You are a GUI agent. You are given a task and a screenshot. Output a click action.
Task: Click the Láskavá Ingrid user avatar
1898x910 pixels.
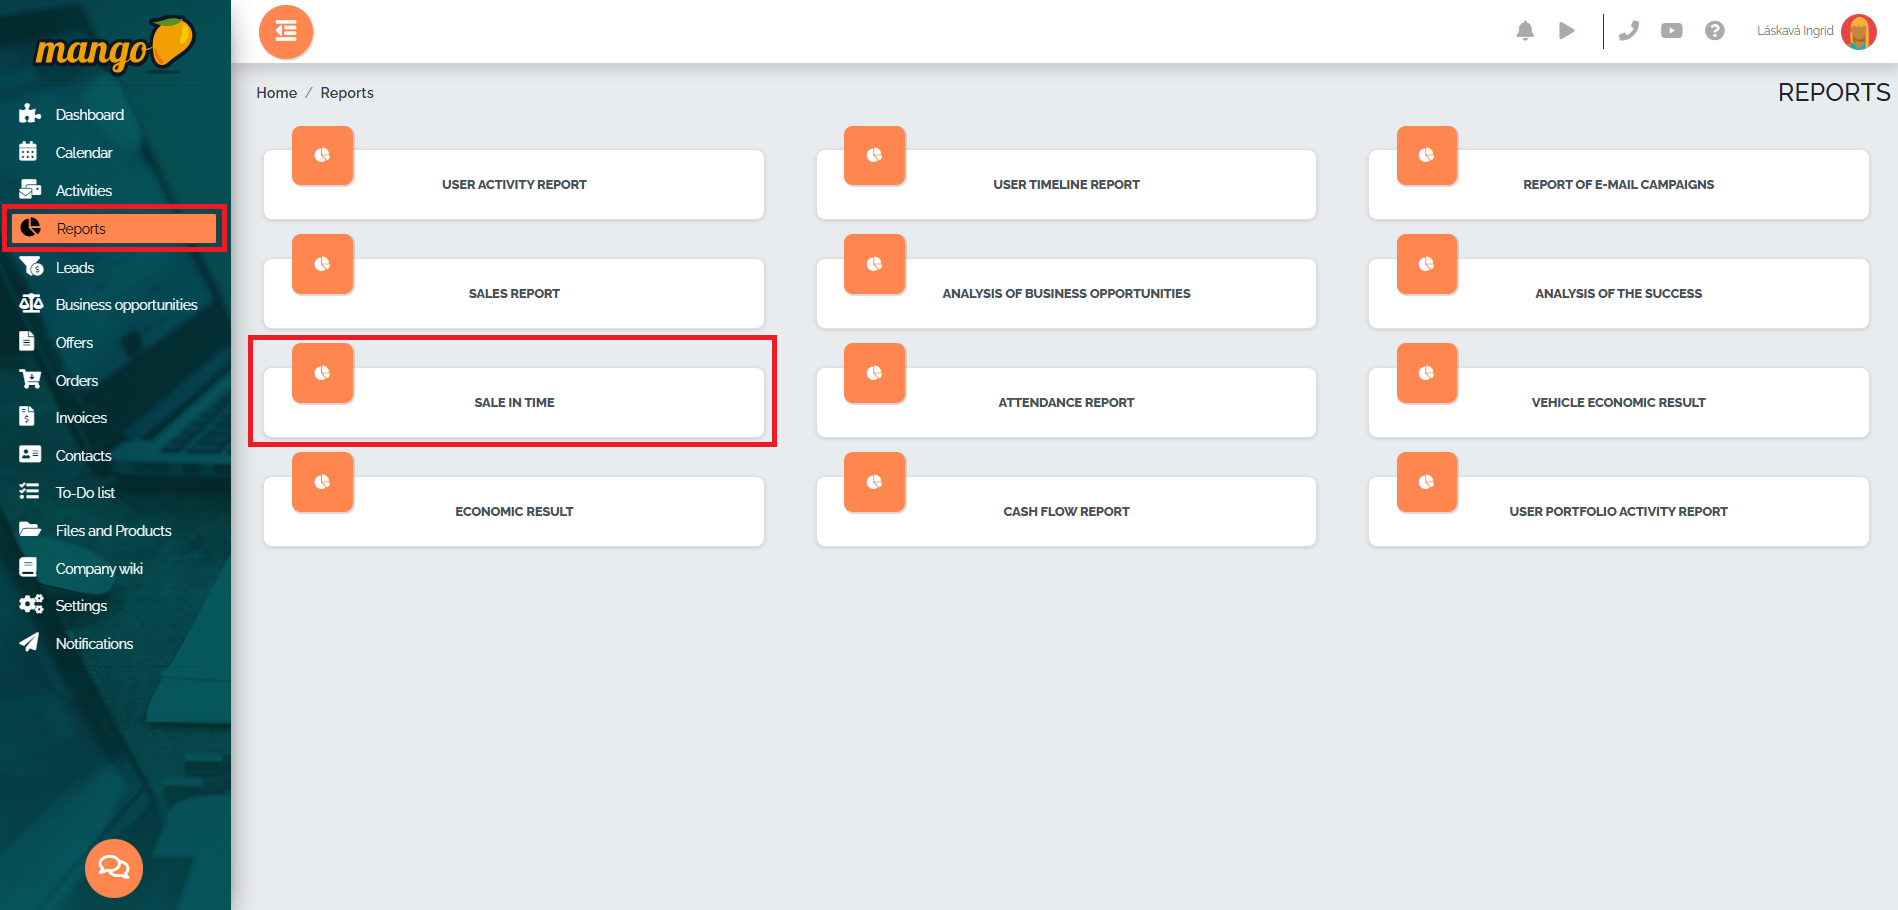1858,31
